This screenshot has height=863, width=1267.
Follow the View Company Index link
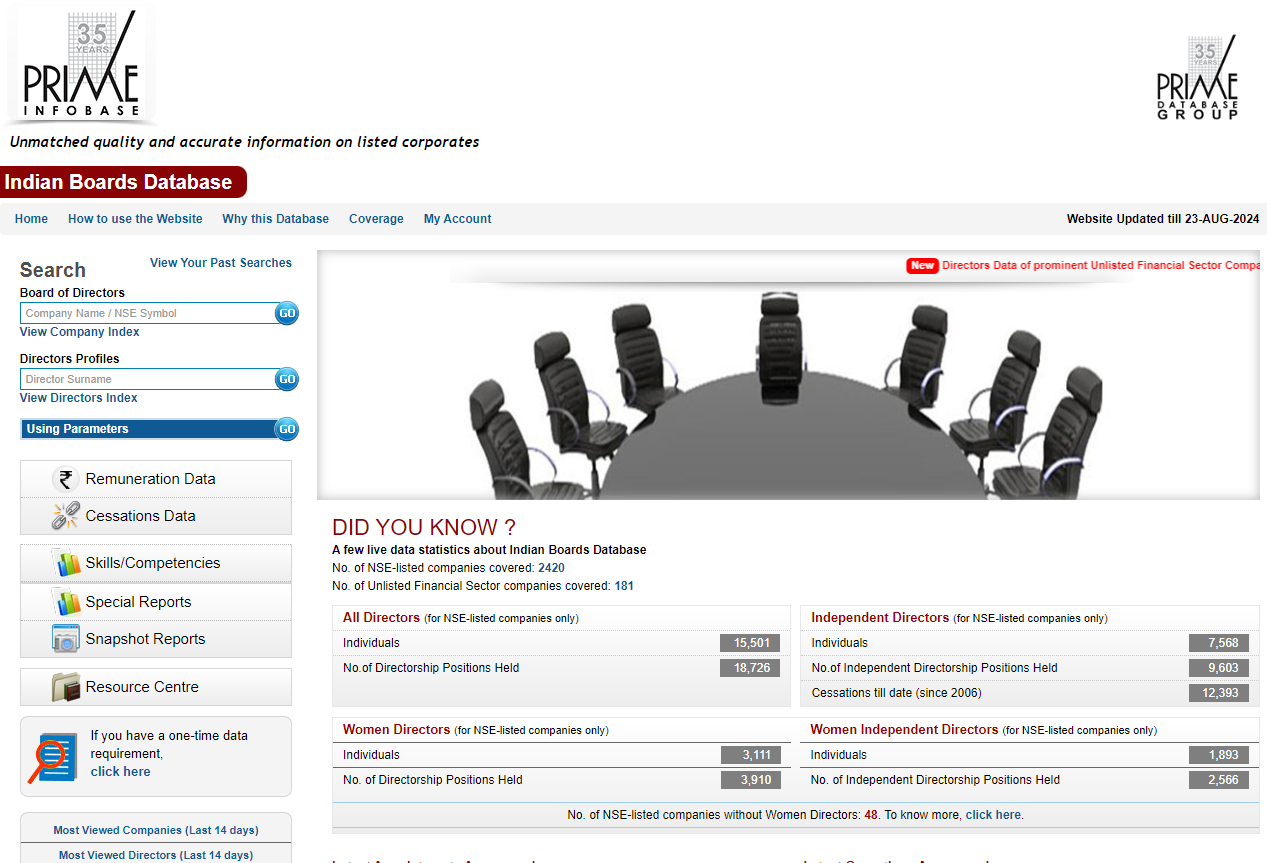[x=80, y=332]
